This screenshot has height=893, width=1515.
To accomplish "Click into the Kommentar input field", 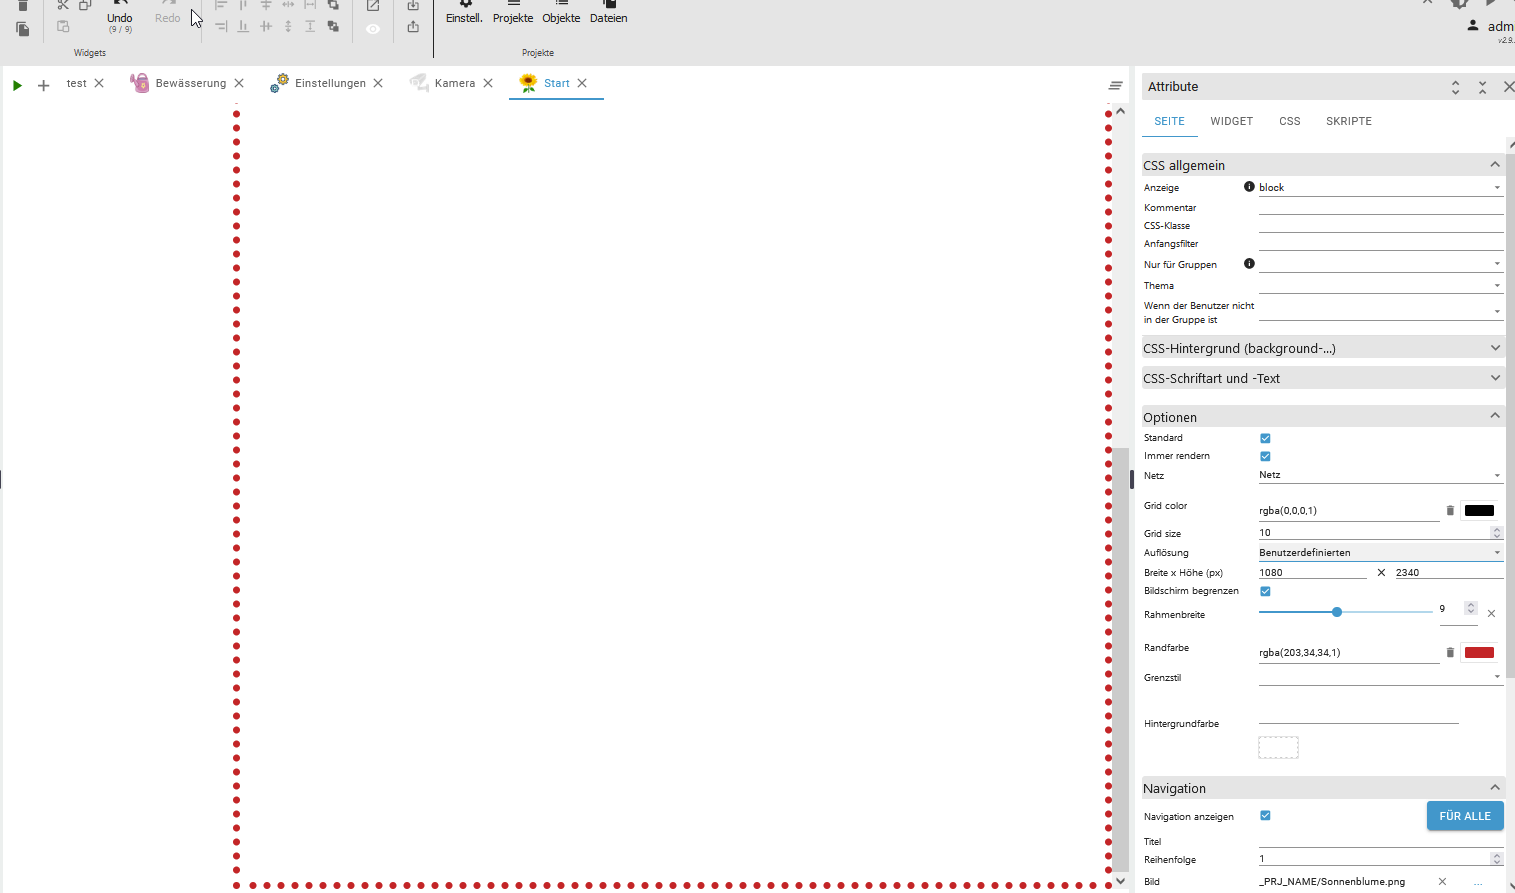I will click(x=1379, y=207).
